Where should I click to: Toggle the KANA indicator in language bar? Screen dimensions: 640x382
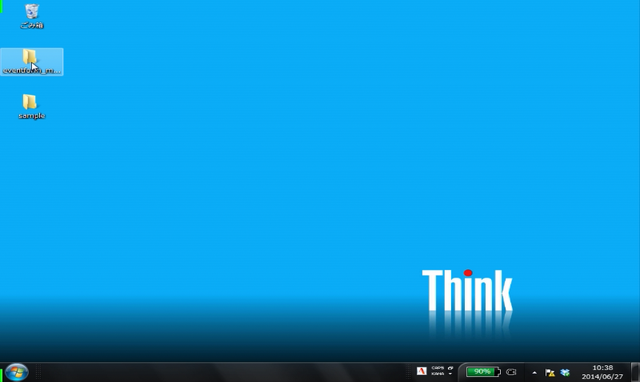(438, 374)
